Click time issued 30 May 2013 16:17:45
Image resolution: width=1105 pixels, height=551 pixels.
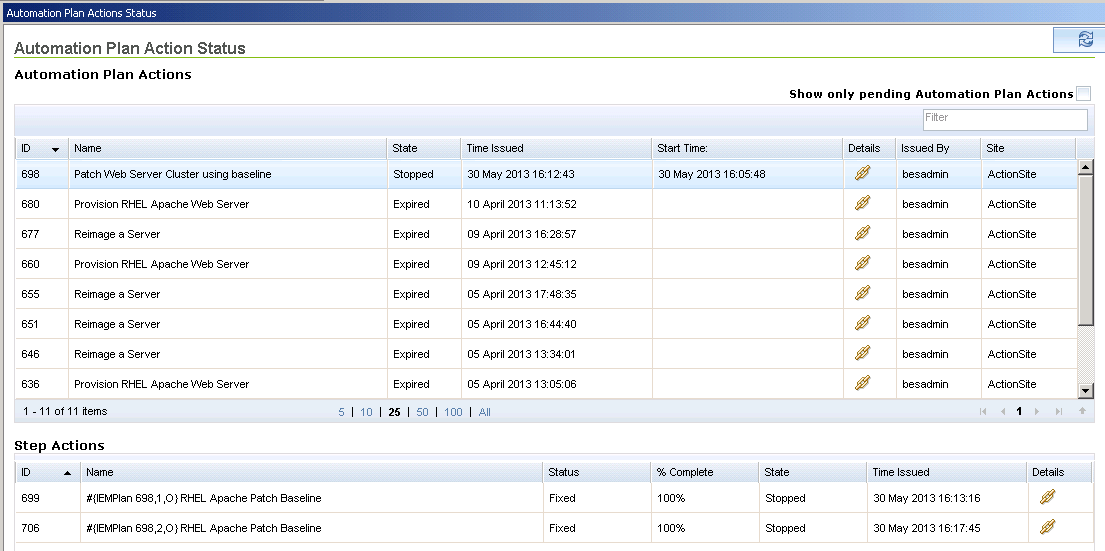927,528
